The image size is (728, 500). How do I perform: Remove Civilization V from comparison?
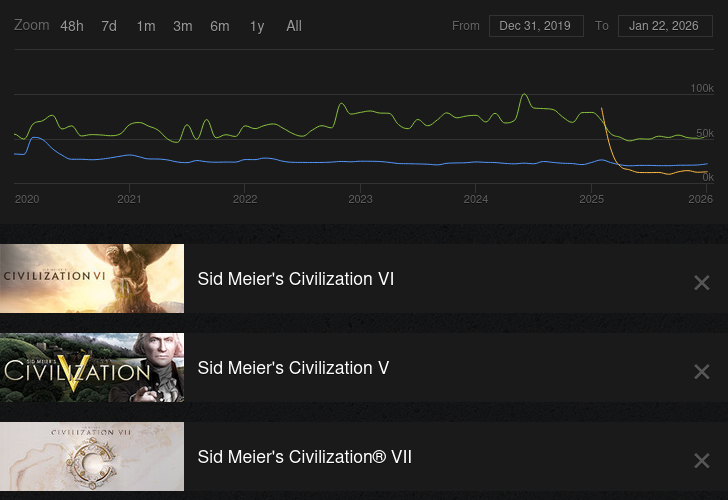(x=702, y=371)
